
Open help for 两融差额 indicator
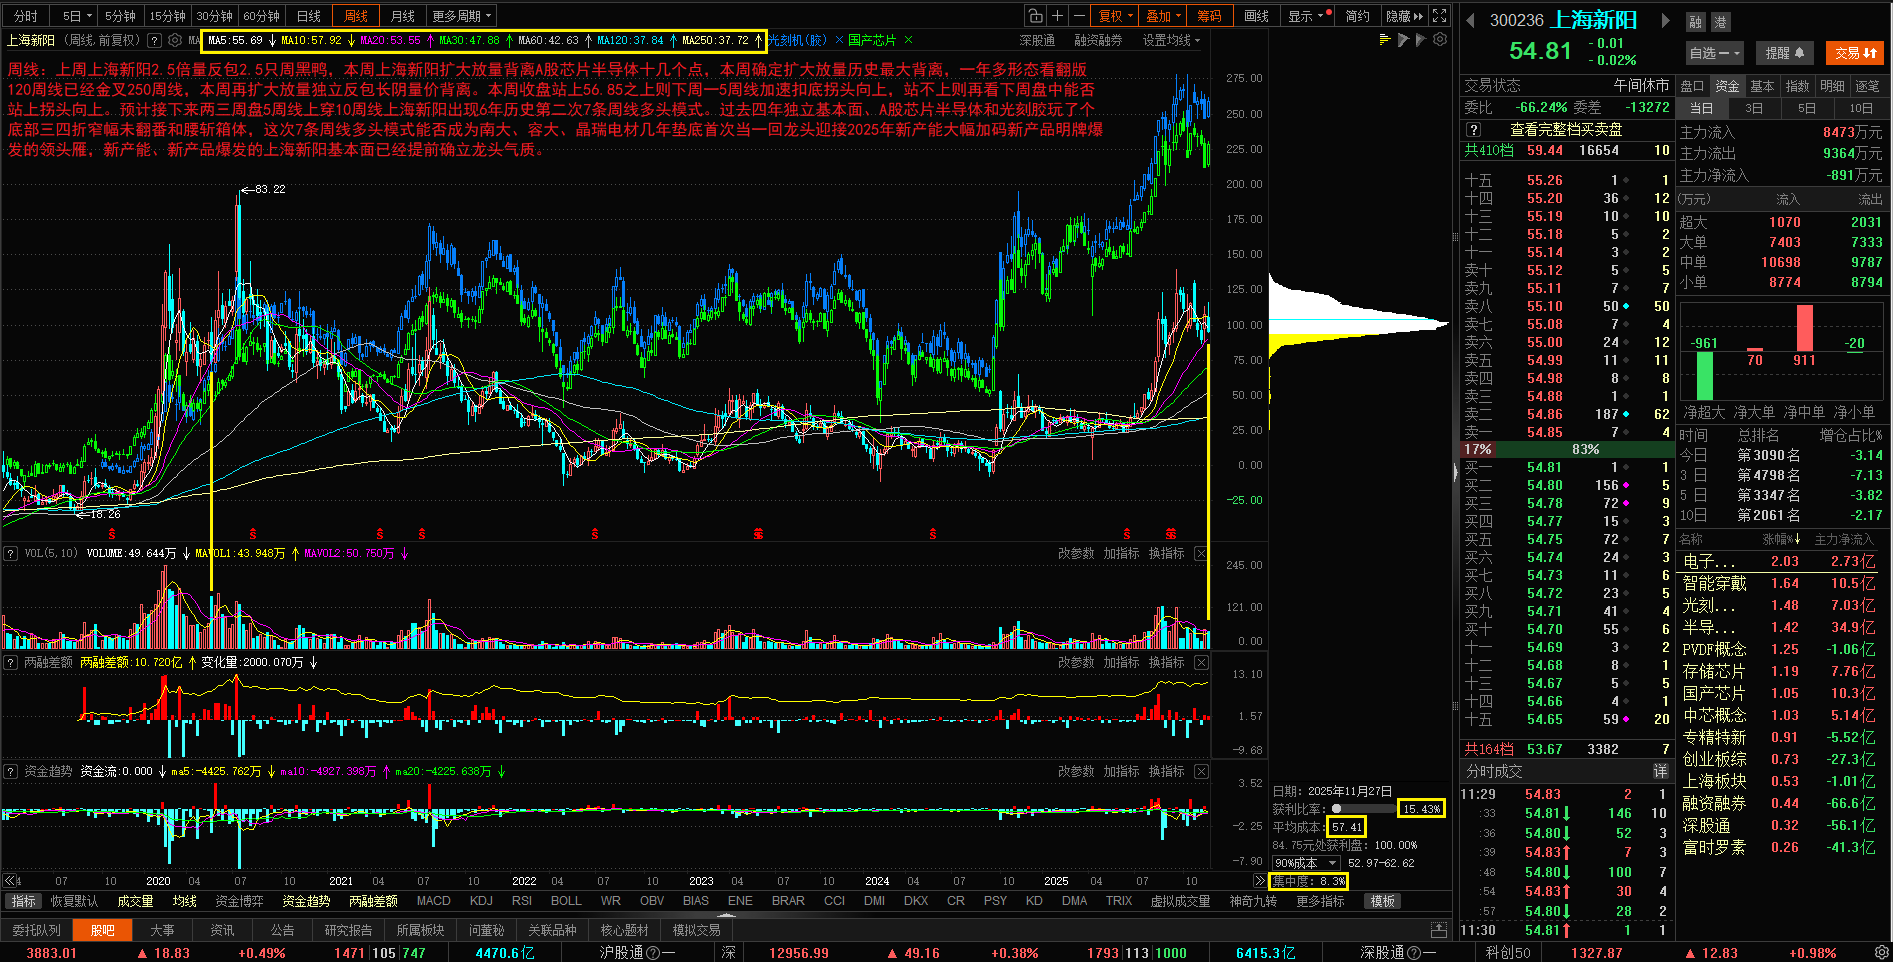pos(11,663)
